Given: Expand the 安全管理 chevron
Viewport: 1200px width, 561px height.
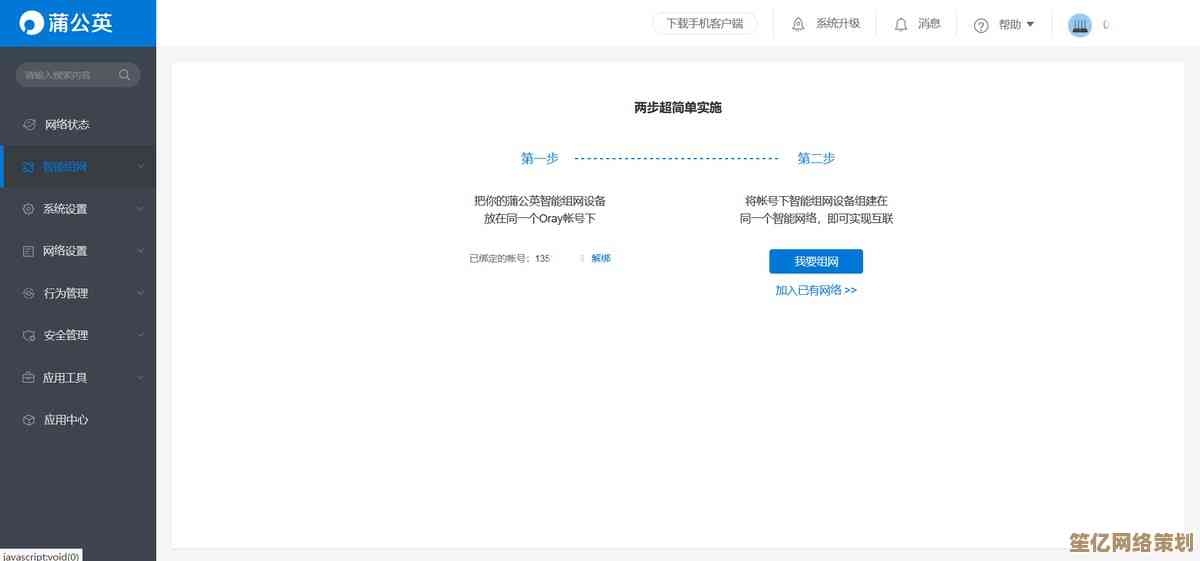Looking at the screenshot, I should click(x=140, y=336).
